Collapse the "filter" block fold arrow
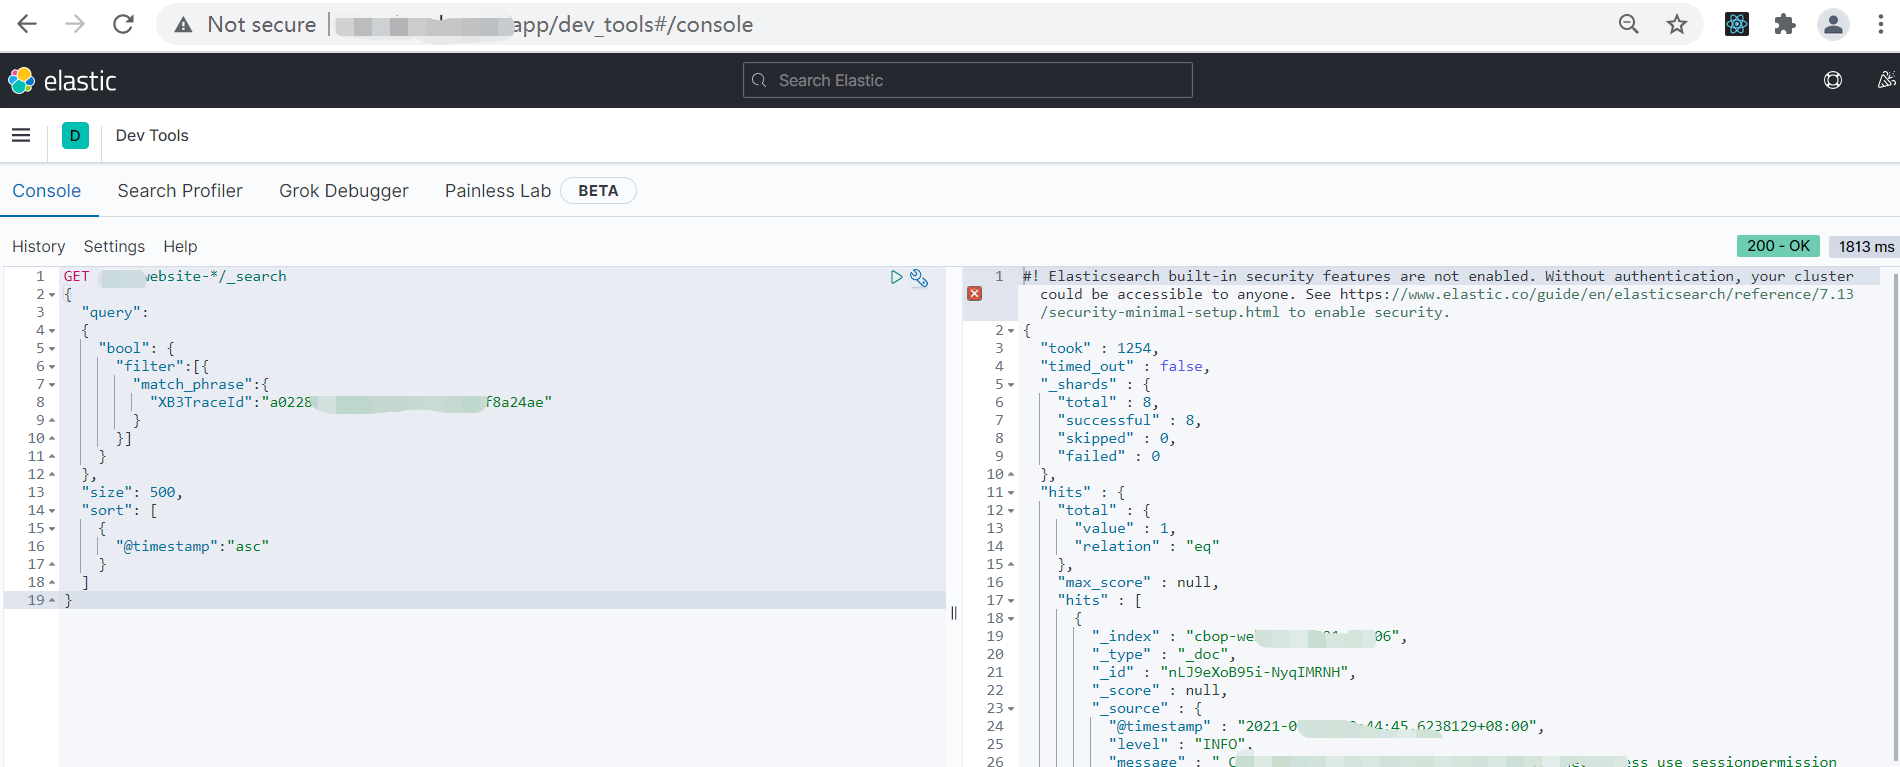This screenshot has width=1900, height=767. (x=52, y=367)
